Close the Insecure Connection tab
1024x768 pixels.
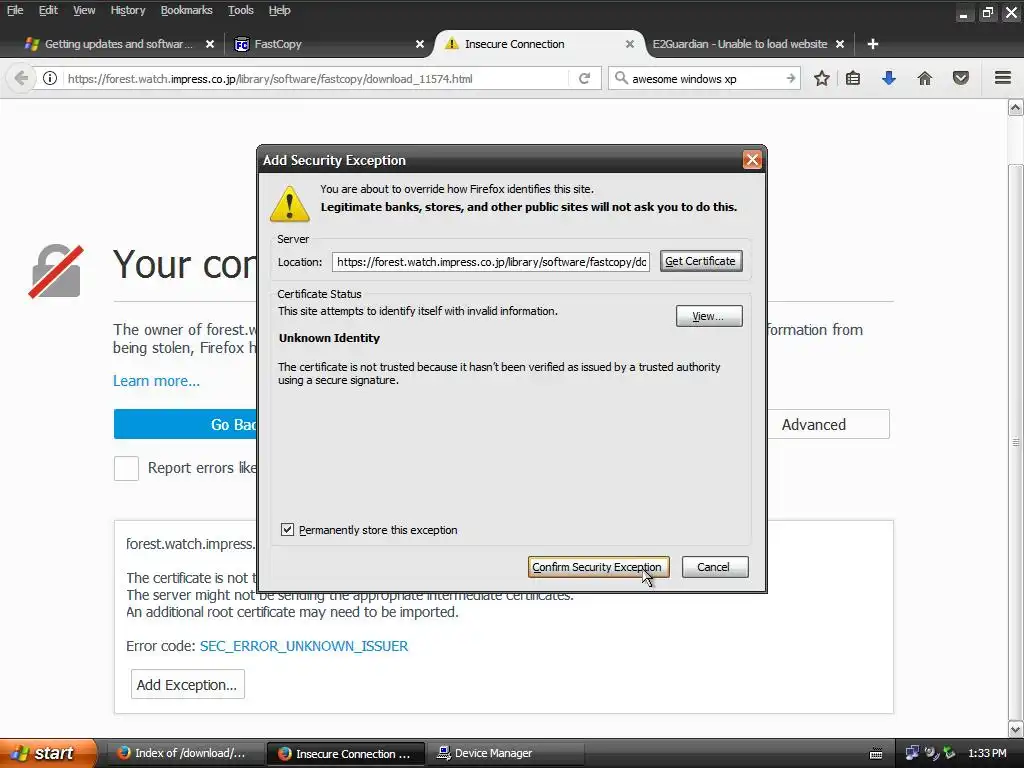click(630, 44)
